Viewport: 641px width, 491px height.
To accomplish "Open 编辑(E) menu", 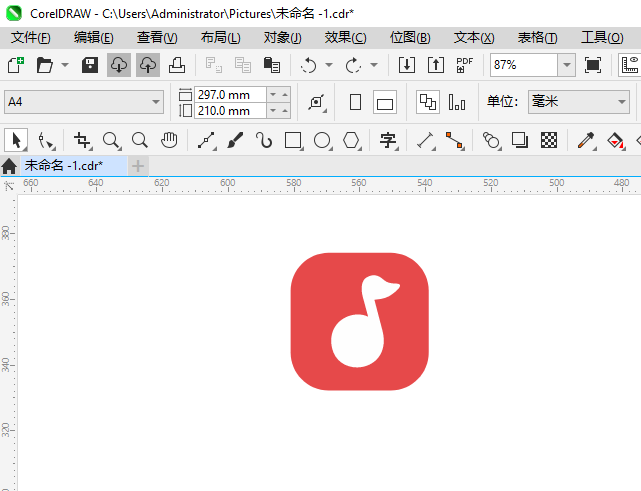I will point(94,38).
